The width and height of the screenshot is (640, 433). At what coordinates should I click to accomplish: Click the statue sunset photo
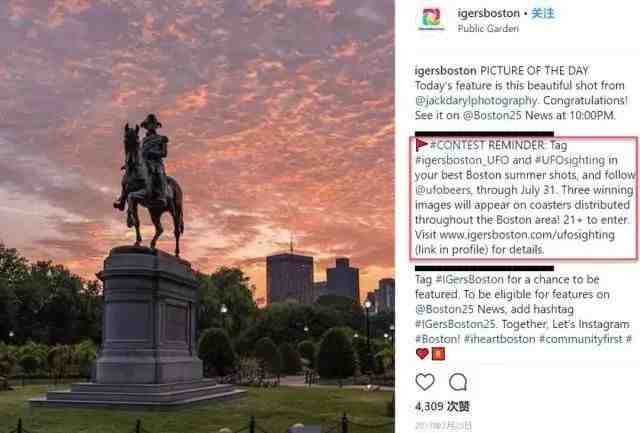pyautogui.click(x=197, y=216)
